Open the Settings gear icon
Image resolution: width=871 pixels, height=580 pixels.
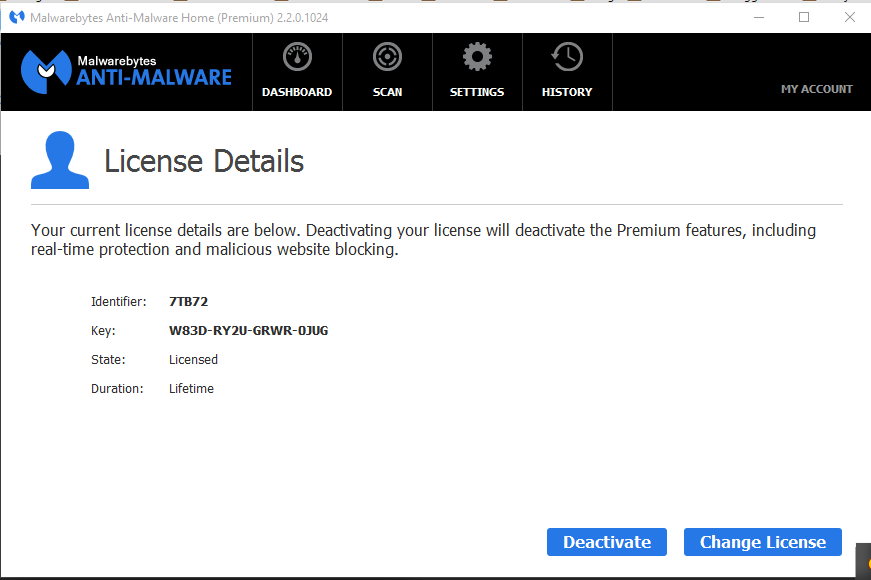coord(477,56)
